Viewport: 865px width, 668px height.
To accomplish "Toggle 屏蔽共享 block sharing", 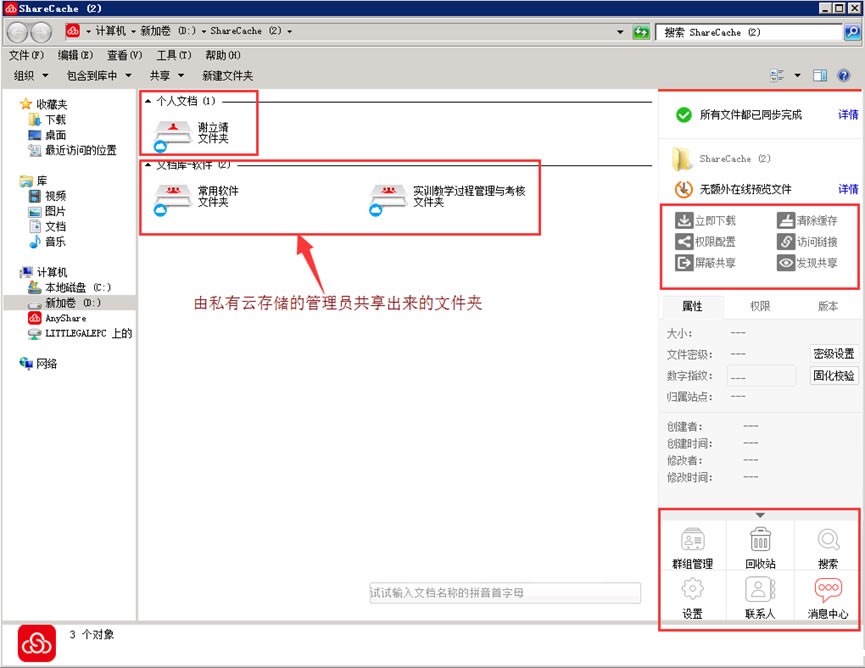I will (x=685, y=263).
